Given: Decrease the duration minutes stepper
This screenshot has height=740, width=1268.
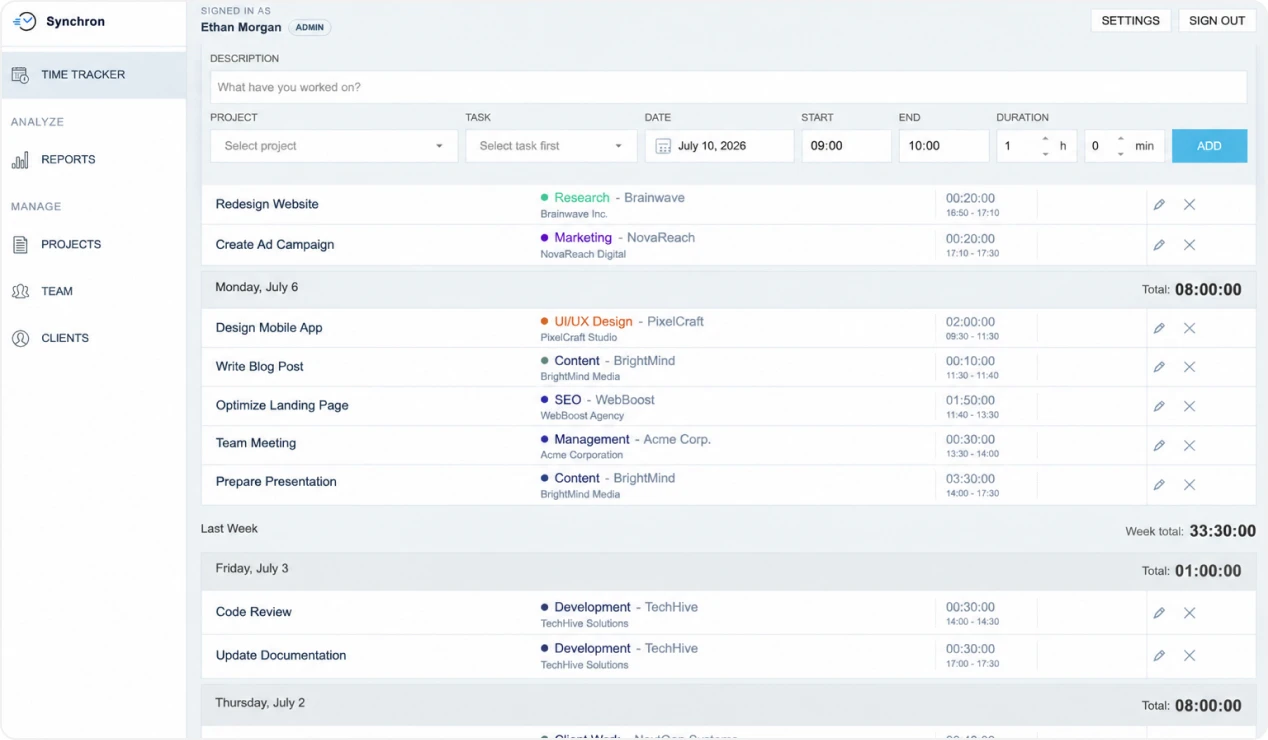Looking at the screenshot, I should (x=1121, y=153).
